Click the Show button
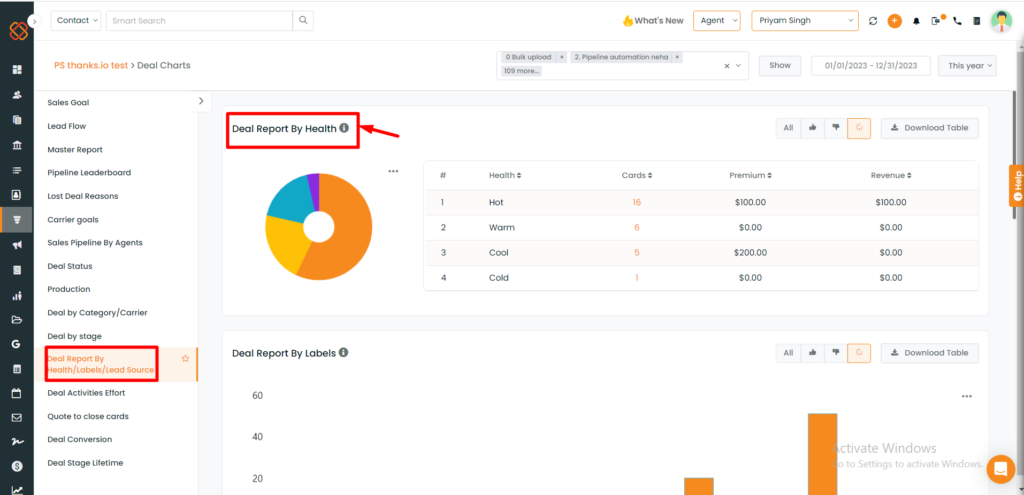This screenshot has width=1024, height=495. (780, 65)
